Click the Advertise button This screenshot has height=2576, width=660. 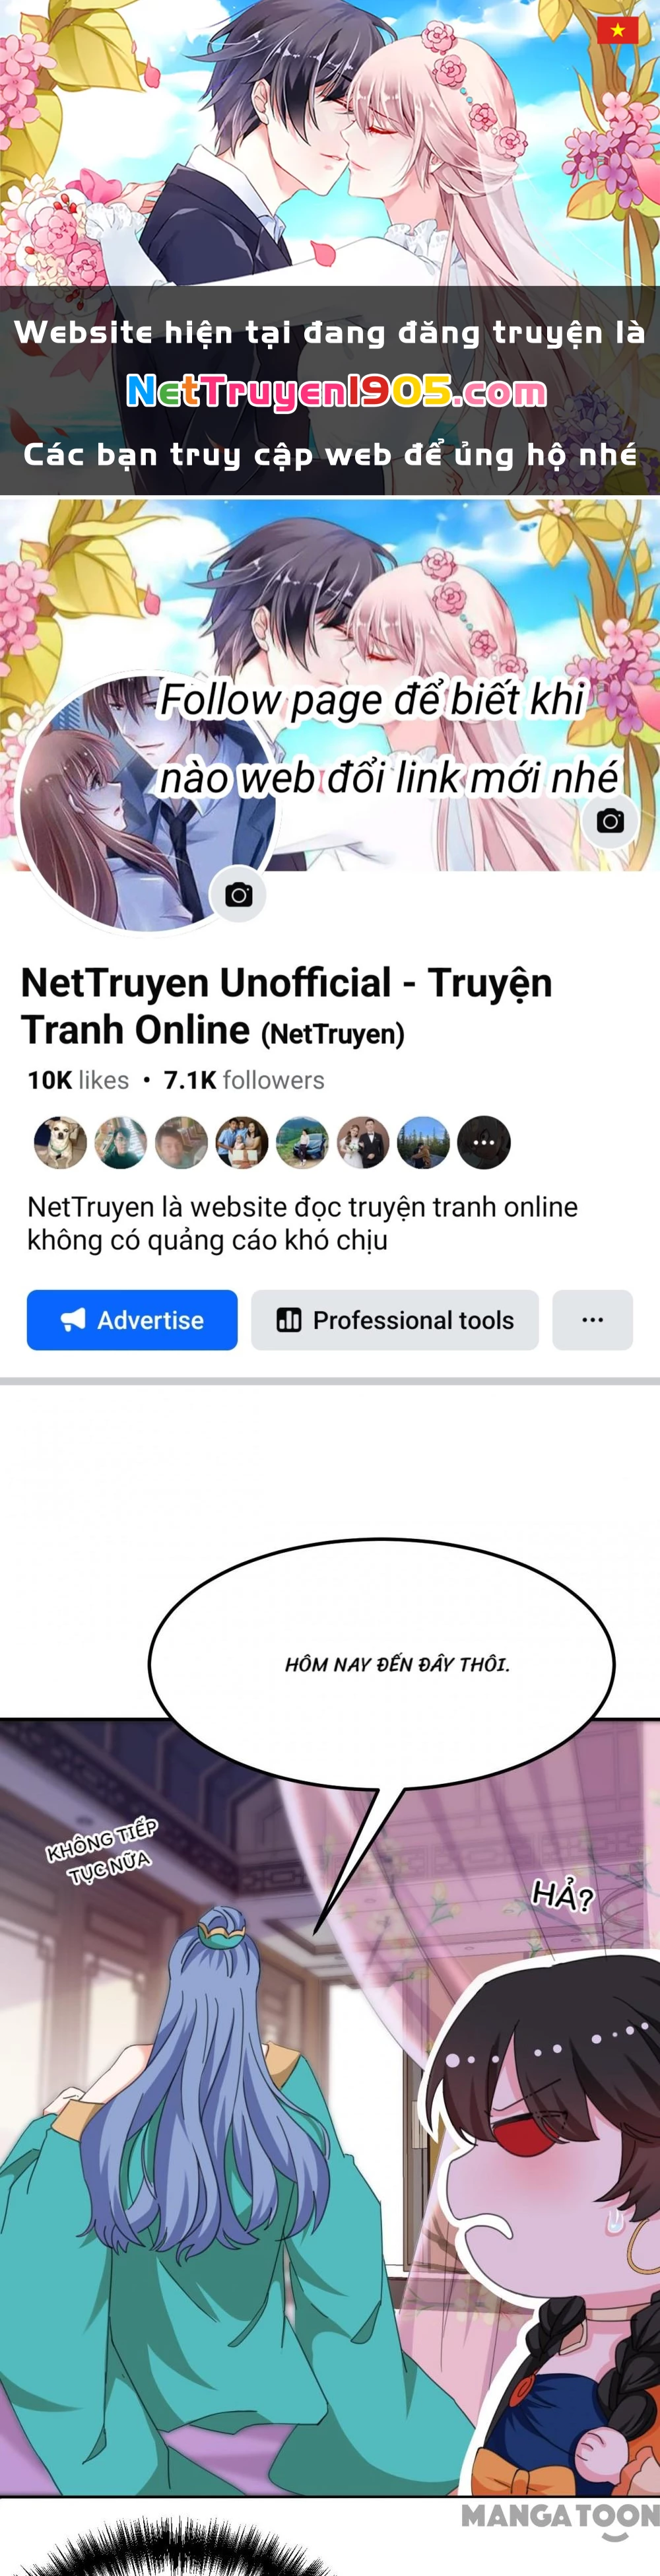[132, 1320]
